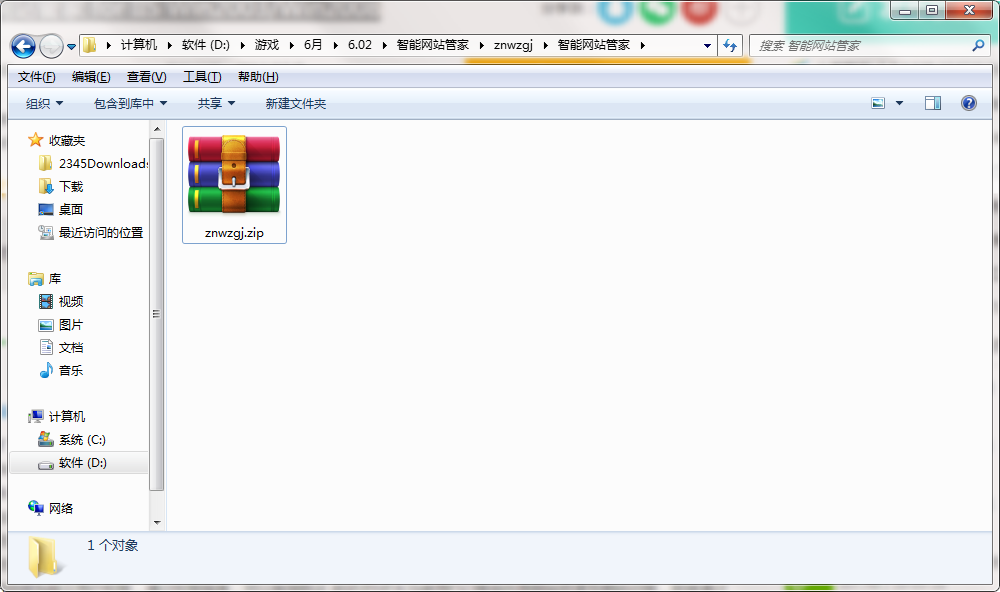Viewport: 1000px width, 592px height.
Task: Select znwzgj in the address path
Action: coord(513,45)
